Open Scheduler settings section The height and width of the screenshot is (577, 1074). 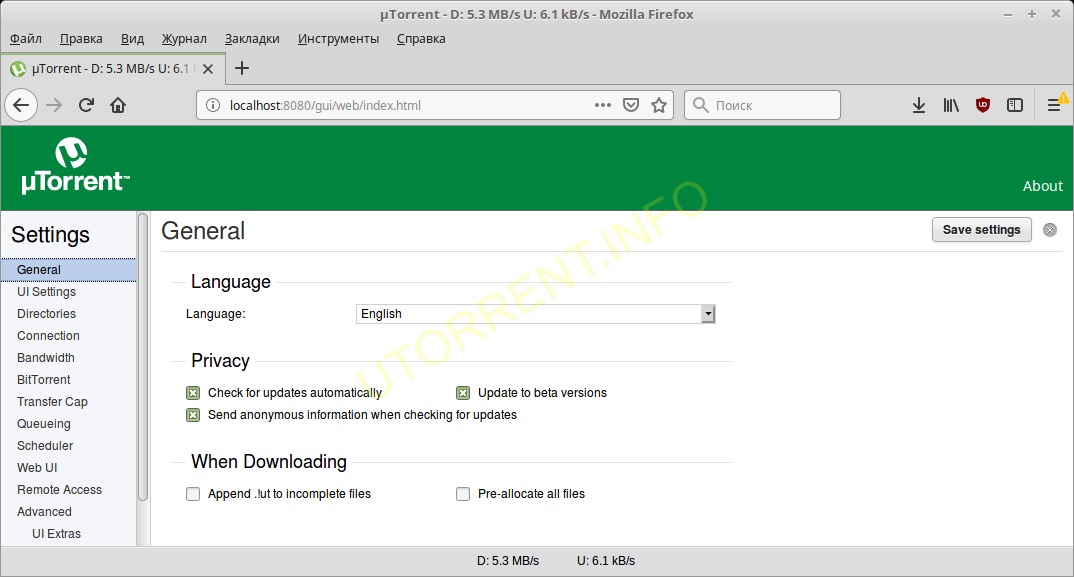click(45, 445)
